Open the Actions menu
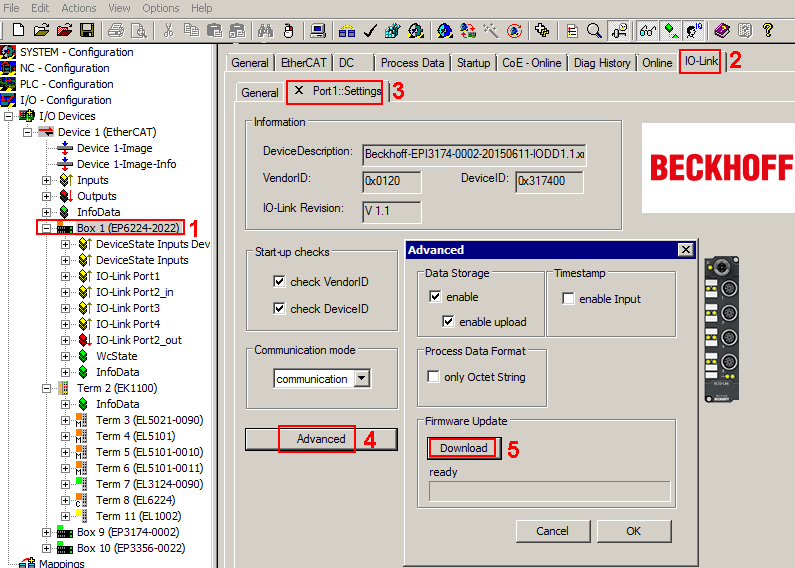The width and height of the screenshot is (795, 568). coord(79,8)
